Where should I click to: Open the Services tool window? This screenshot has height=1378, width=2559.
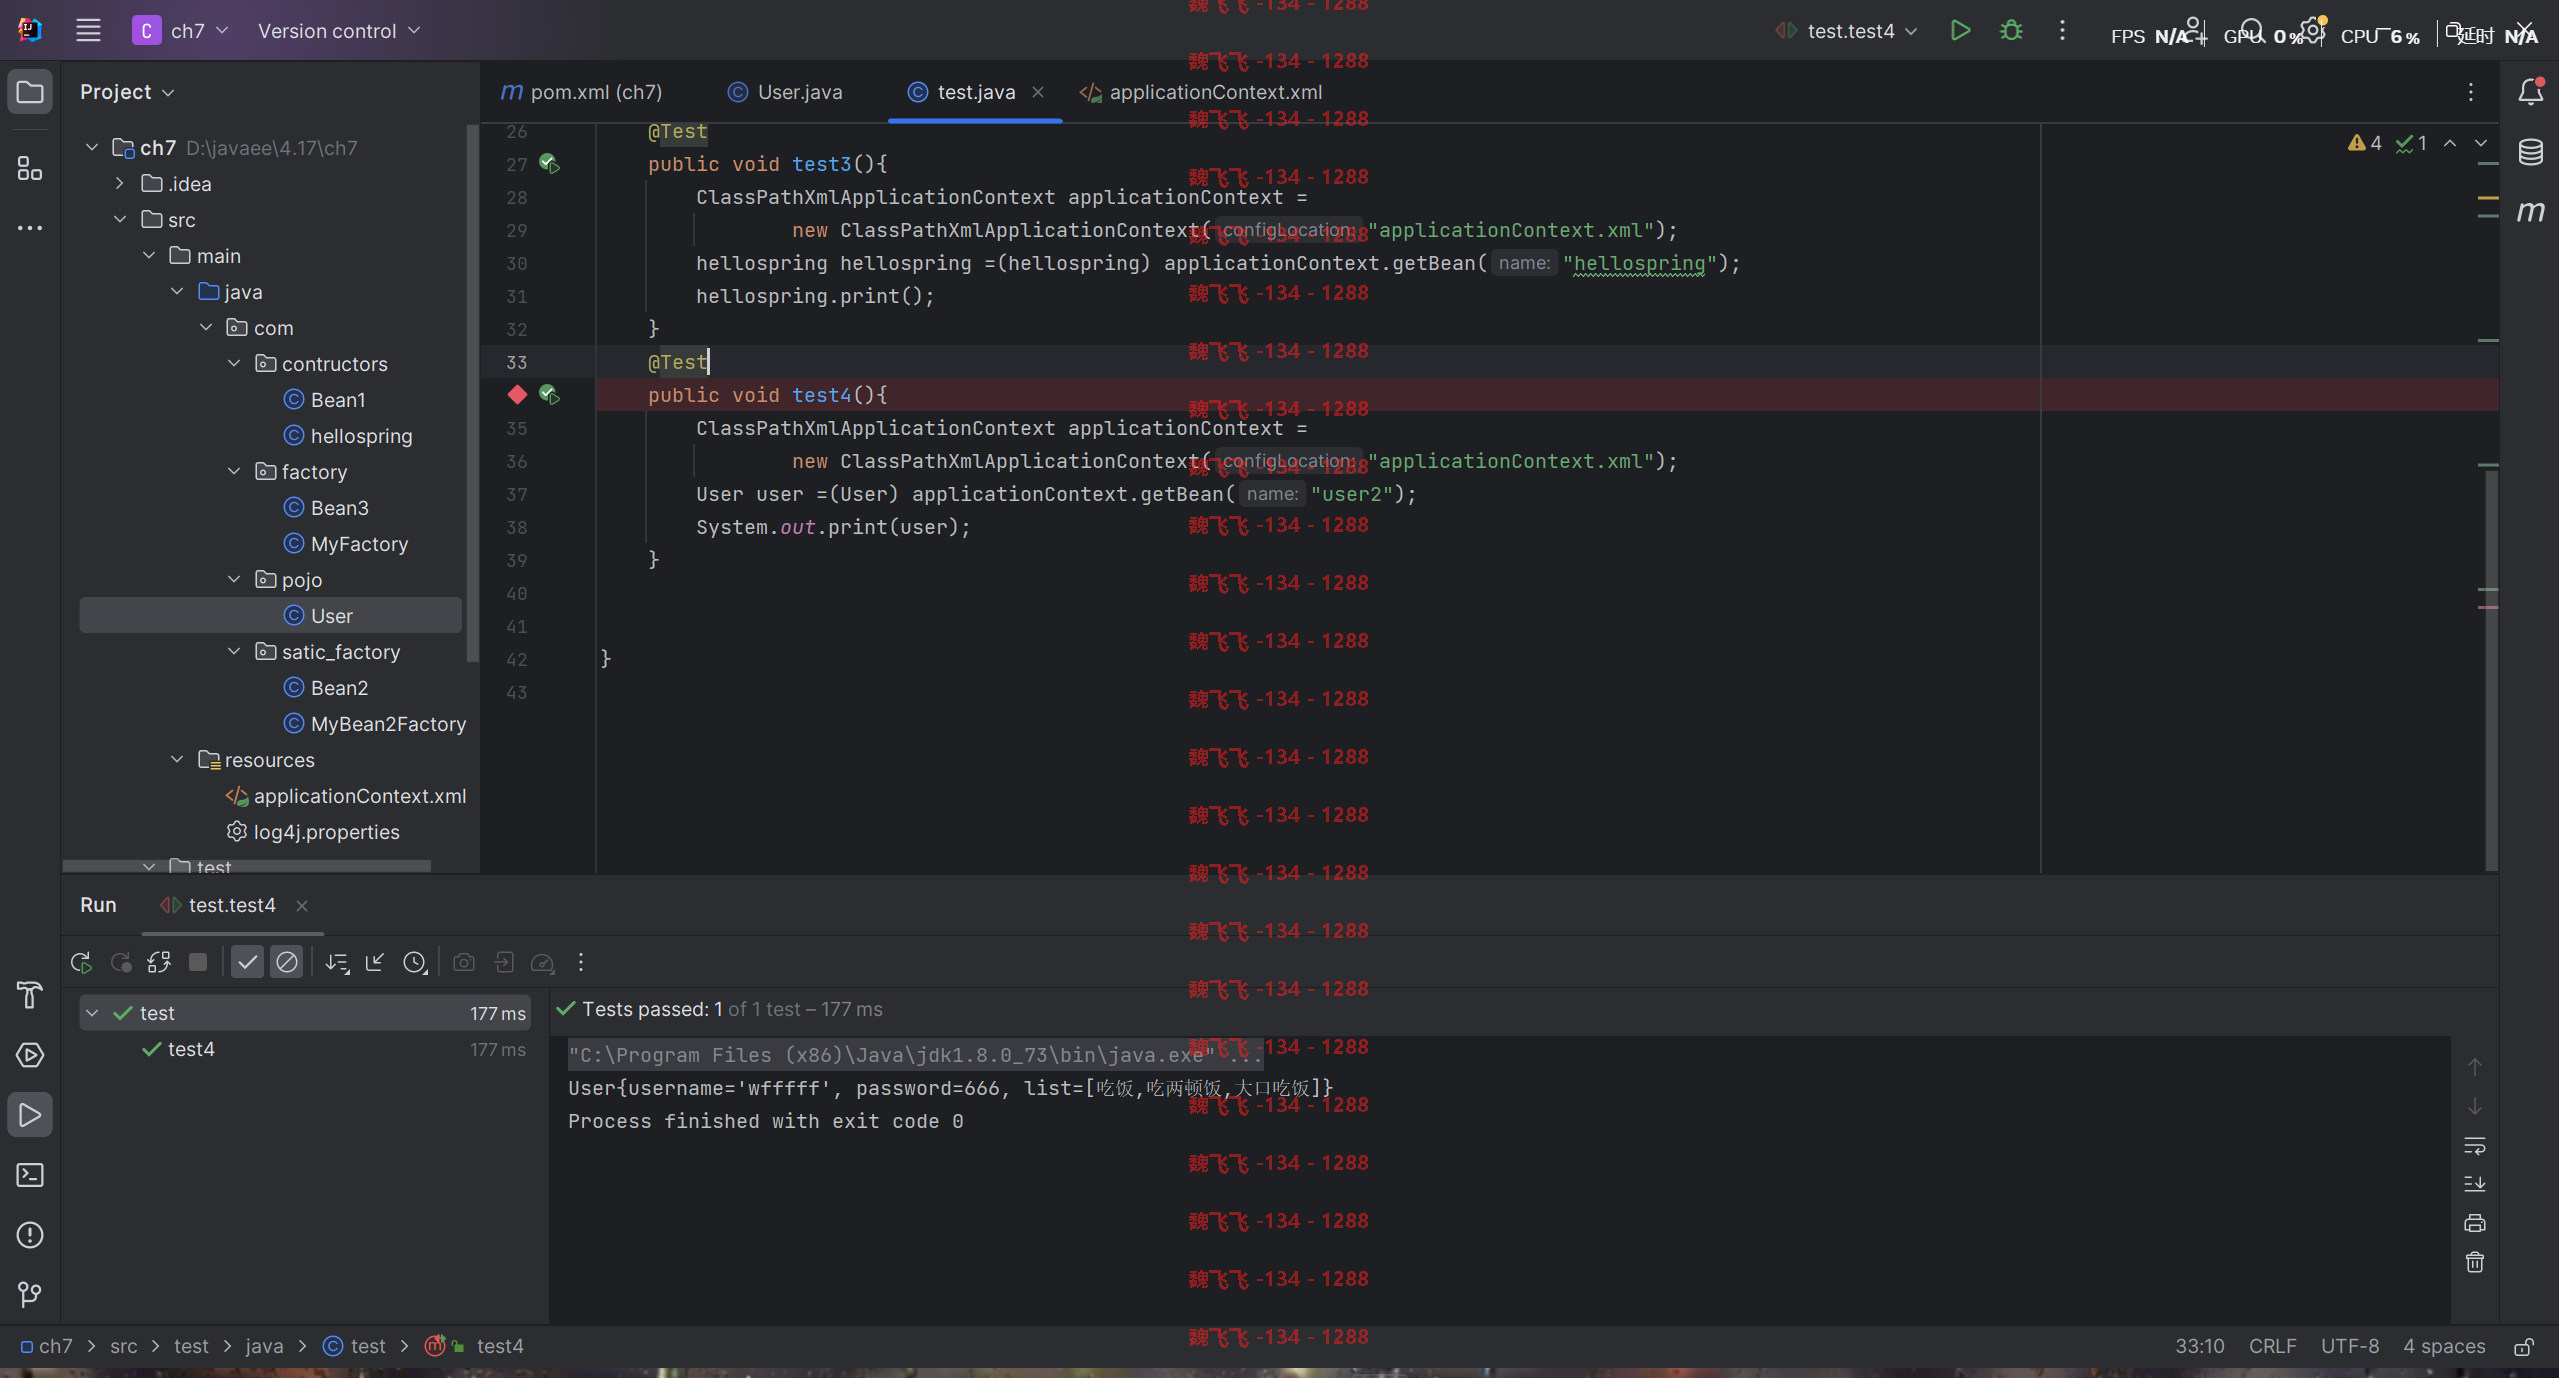tap(30, 1055)
